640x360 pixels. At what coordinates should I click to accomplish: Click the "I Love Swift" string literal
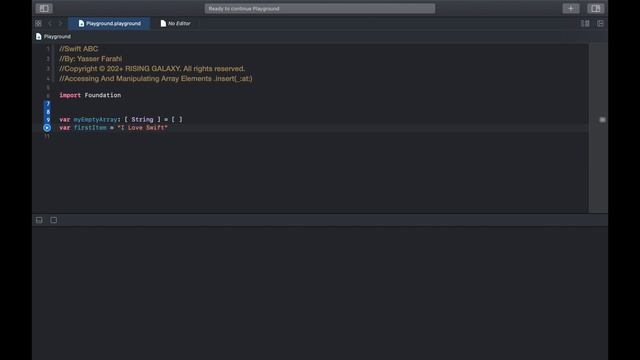click(x=142, y=128)
